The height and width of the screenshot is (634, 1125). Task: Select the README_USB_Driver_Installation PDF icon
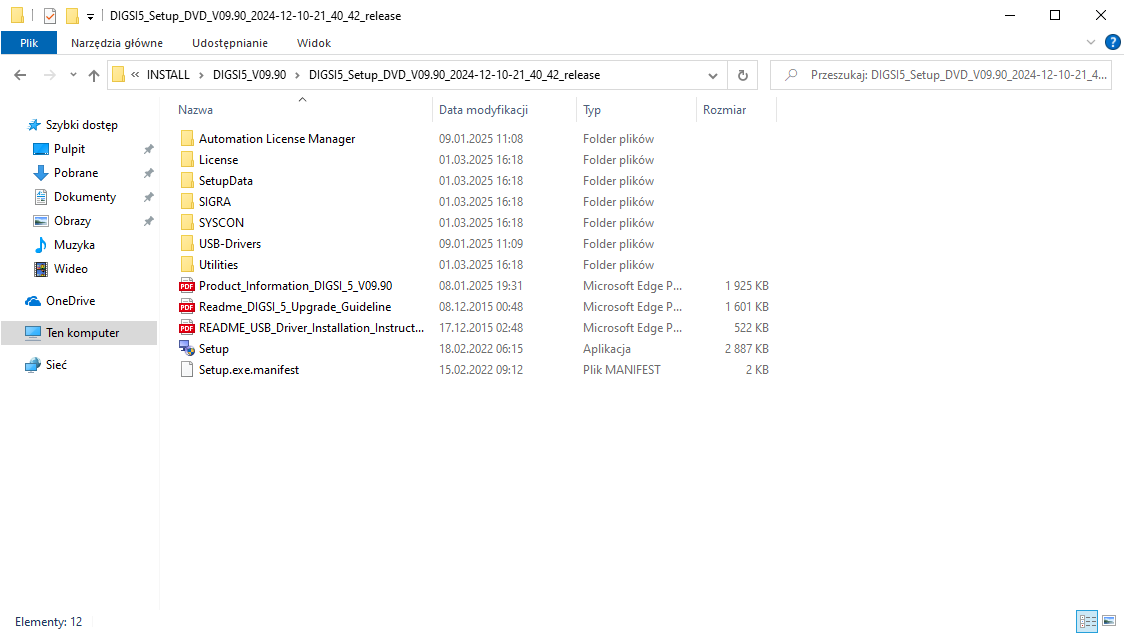point(187,328)
